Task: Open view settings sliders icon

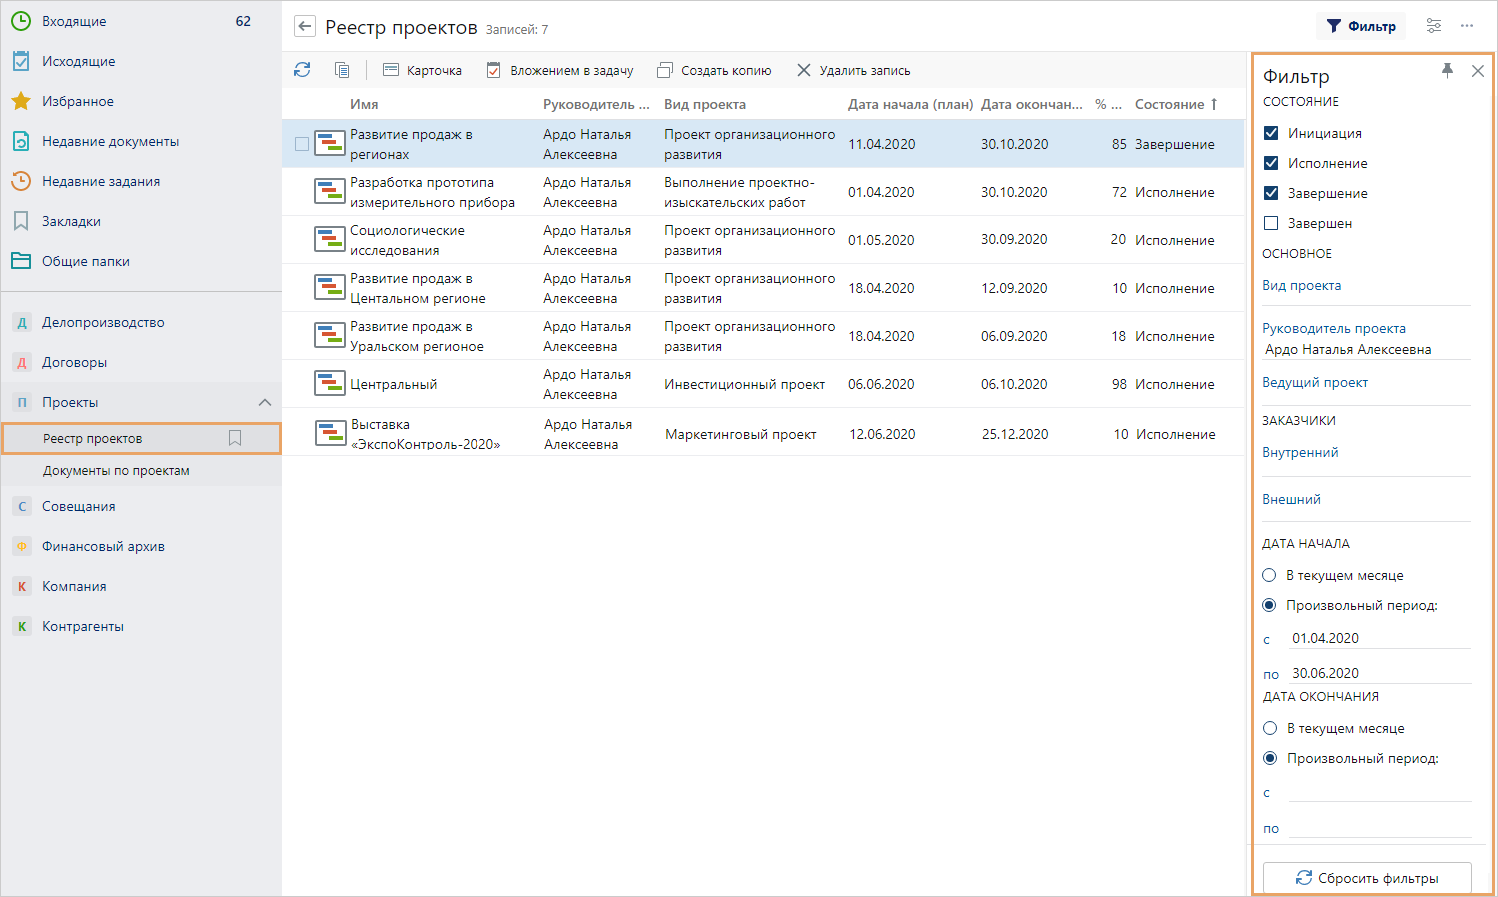Action: point(1434,26)
